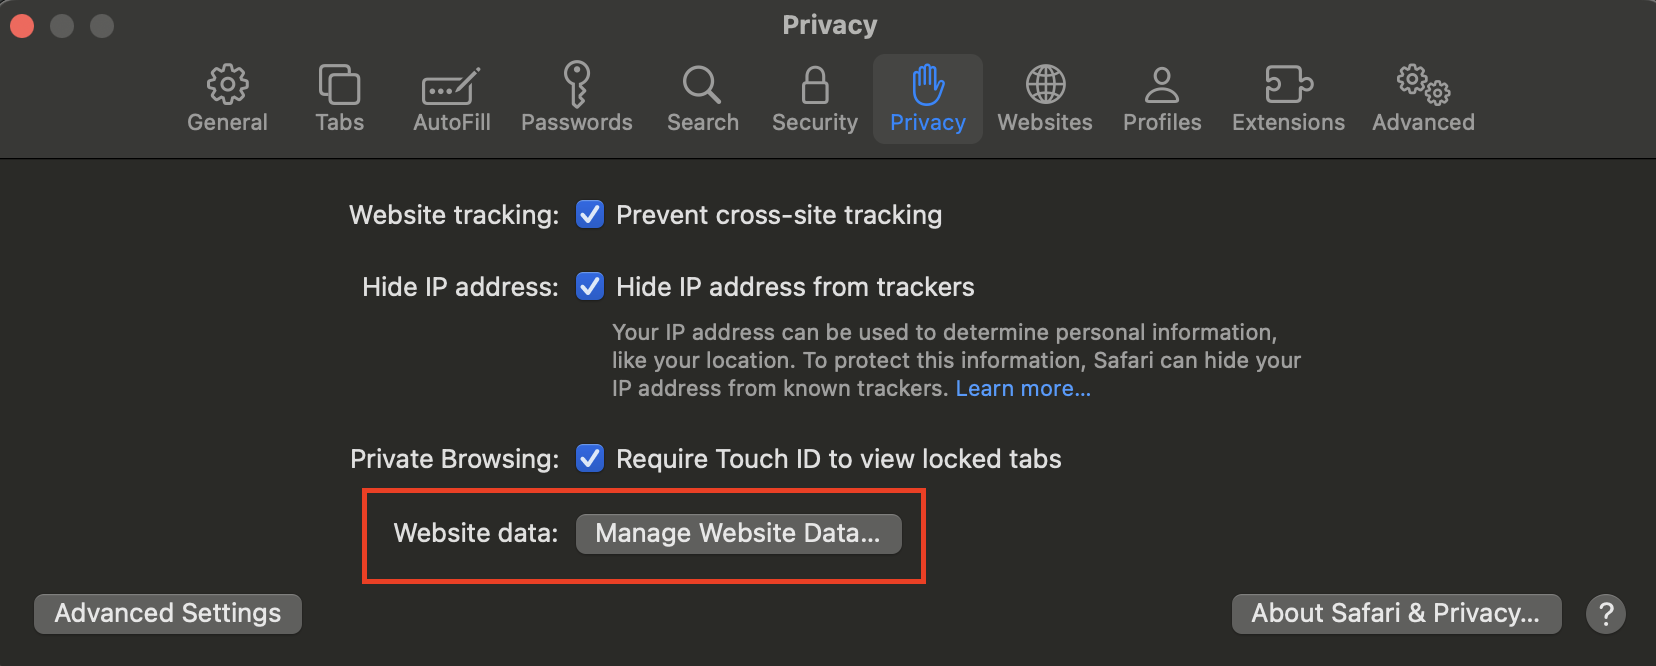
Task: Switch to the Tabs settings icon
Action: pyautogui.click(x=339, y=98)
